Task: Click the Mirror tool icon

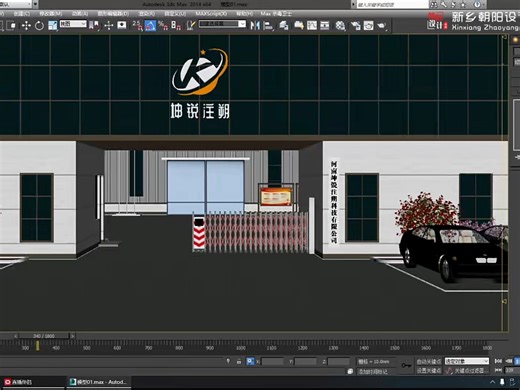Action: coord(255,26)
